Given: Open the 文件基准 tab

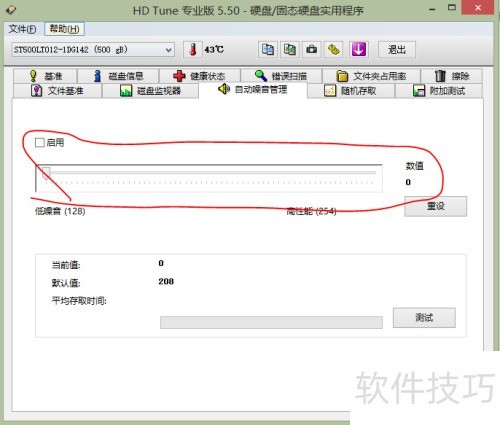Looking at the screenshot, I should point(57,91).
